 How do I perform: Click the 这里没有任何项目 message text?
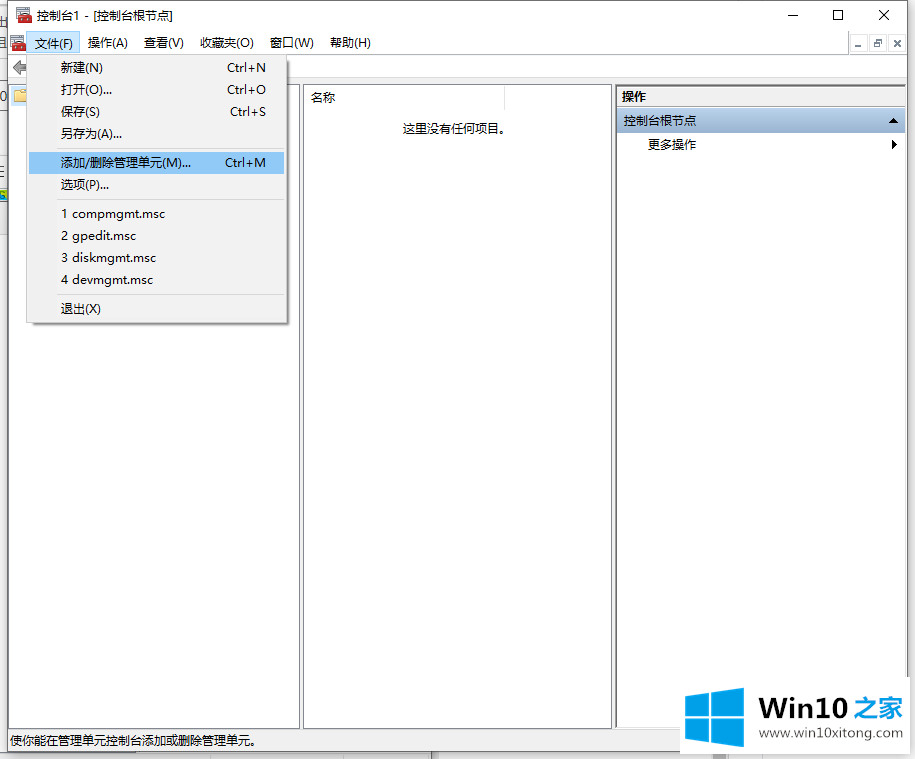[x=453, y=129]
